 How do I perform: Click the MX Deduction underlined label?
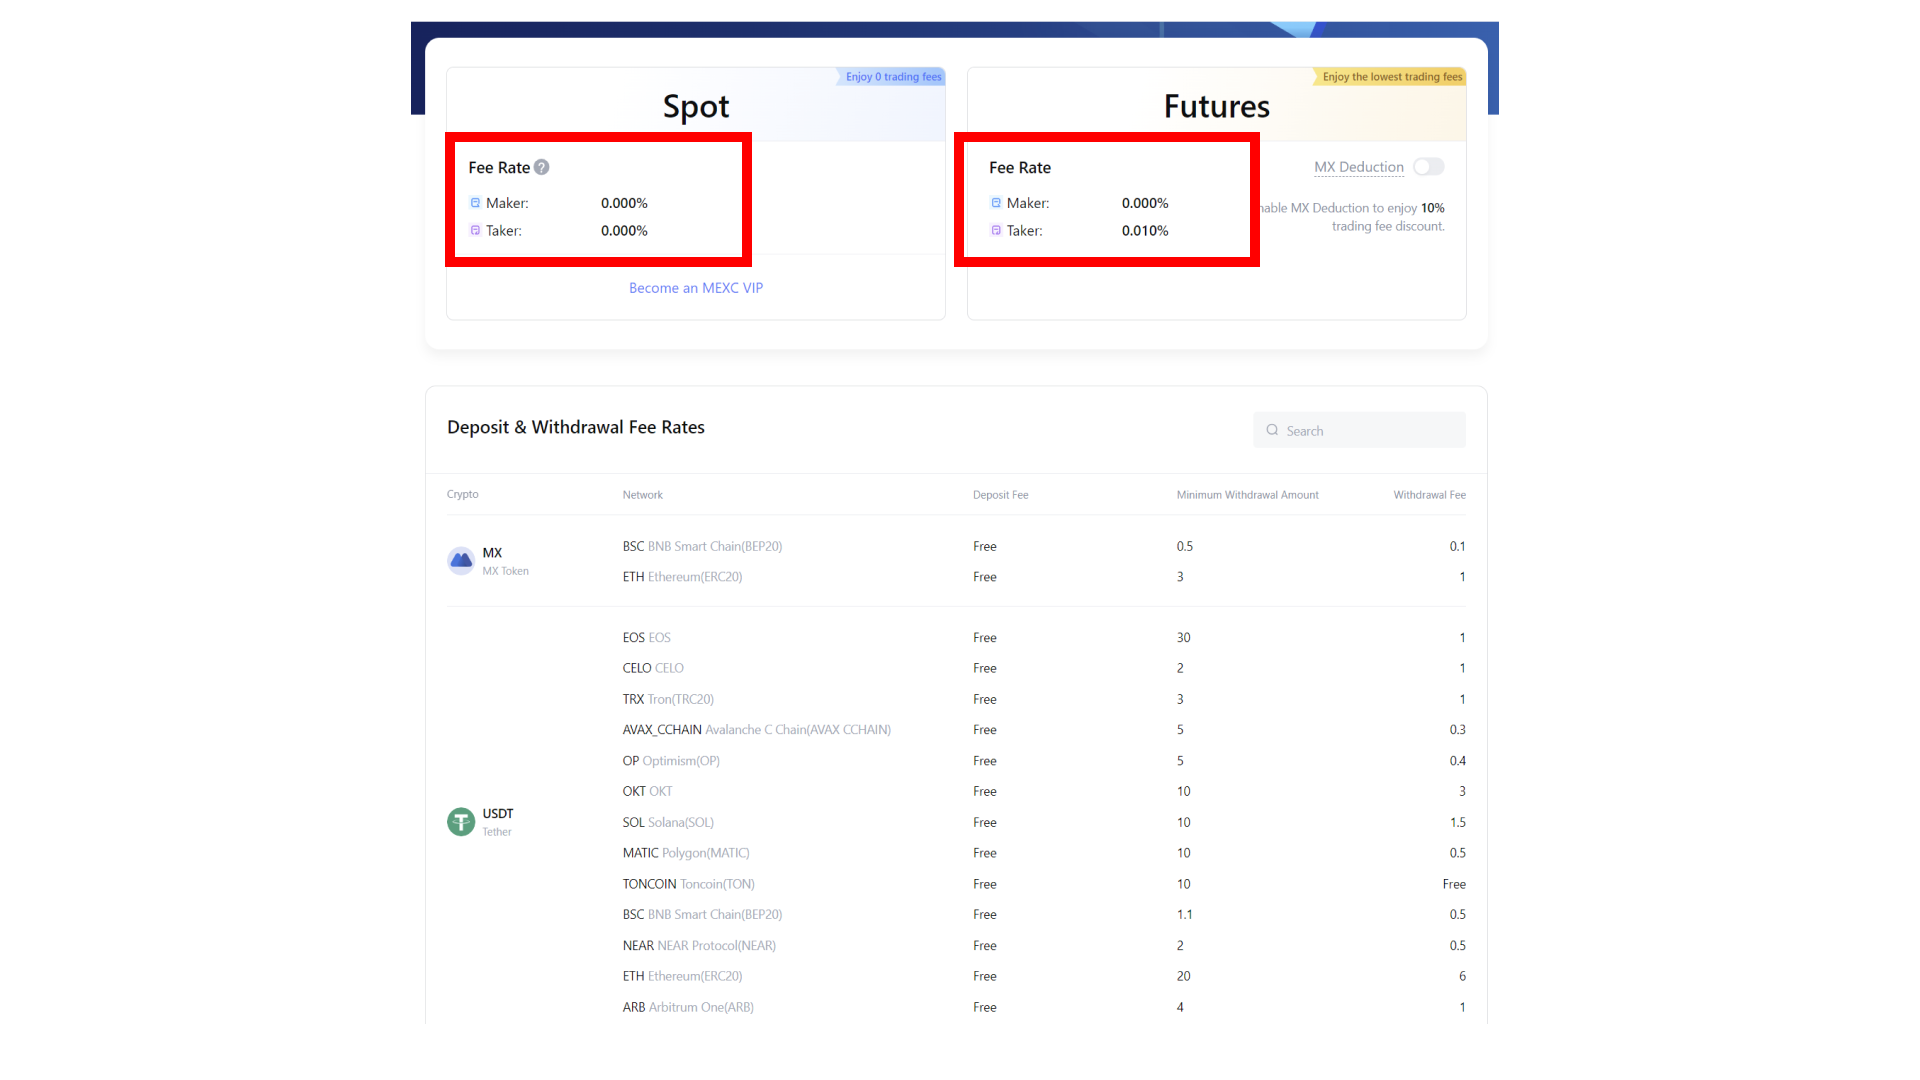tap(1358, 167)
